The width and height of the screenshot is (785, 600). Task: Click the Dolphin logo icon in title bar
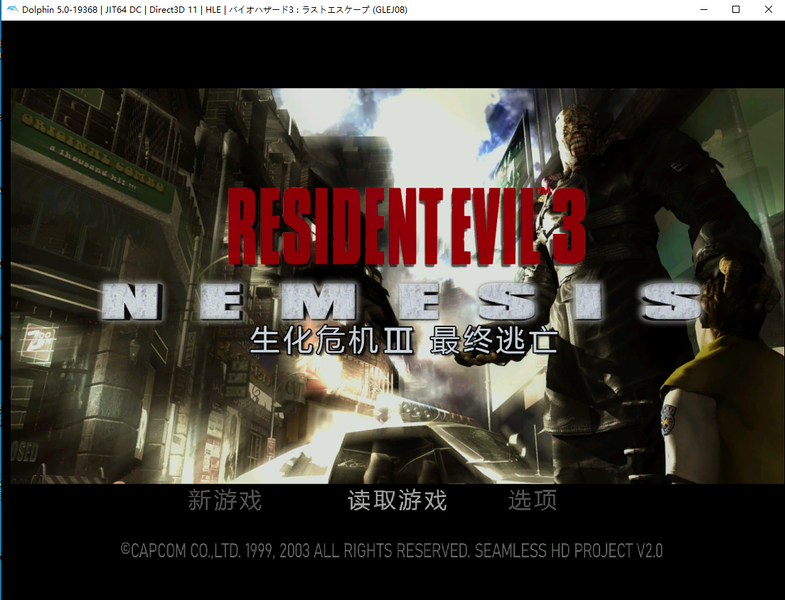tap(13, 10)
